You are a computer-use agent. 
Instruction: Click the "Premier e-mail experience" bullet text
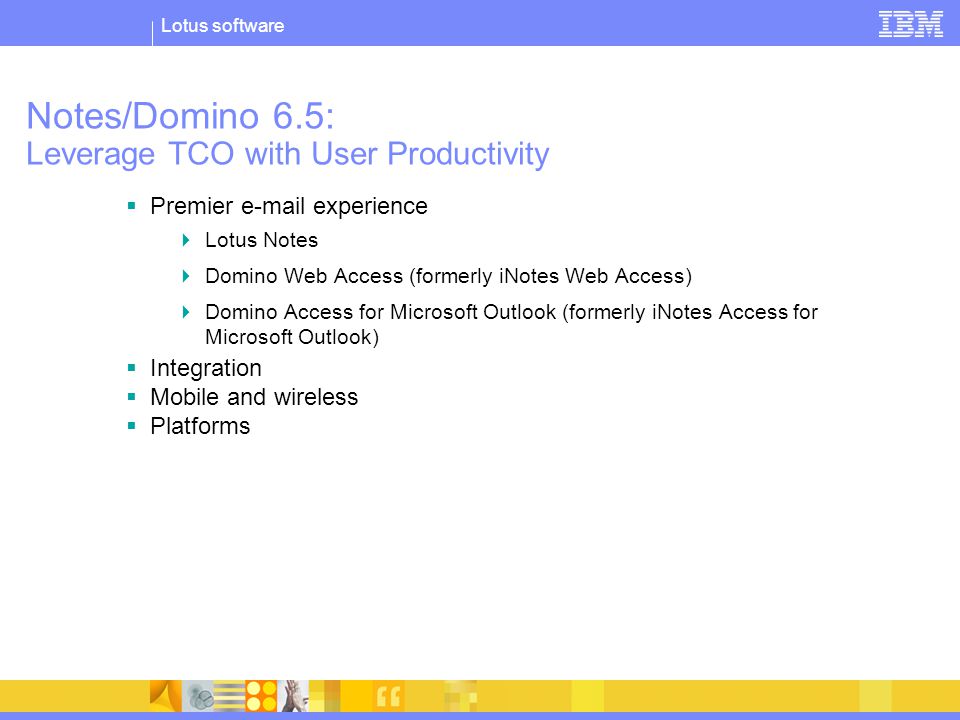(x=289, y=206)
